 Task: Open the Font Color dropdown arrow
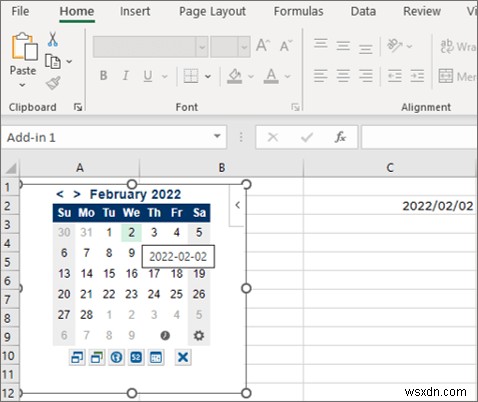tap(287, 76)
